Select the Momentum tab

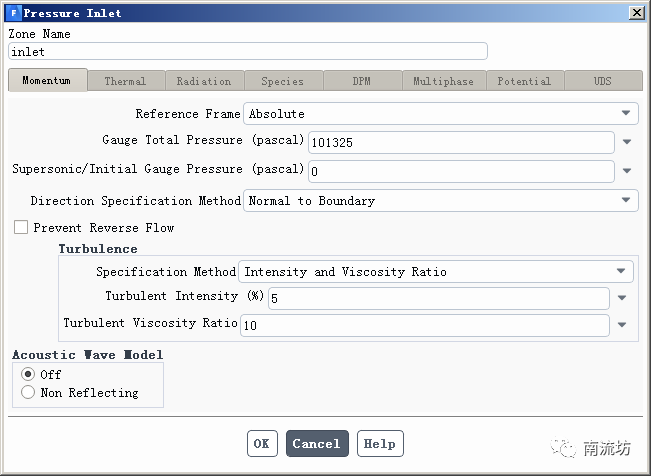pyautogui.click(x=47, y=81)
